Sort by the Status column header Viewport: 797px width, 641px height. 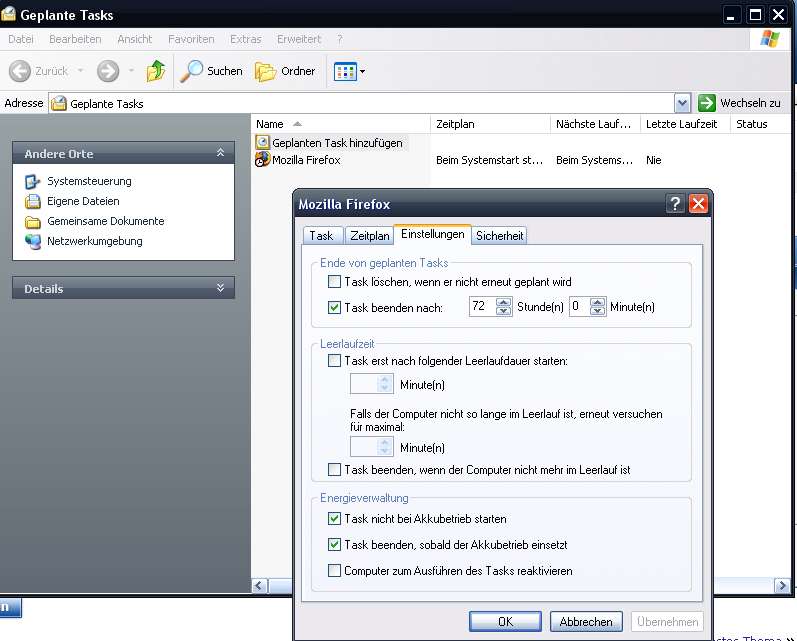(760, 124)
